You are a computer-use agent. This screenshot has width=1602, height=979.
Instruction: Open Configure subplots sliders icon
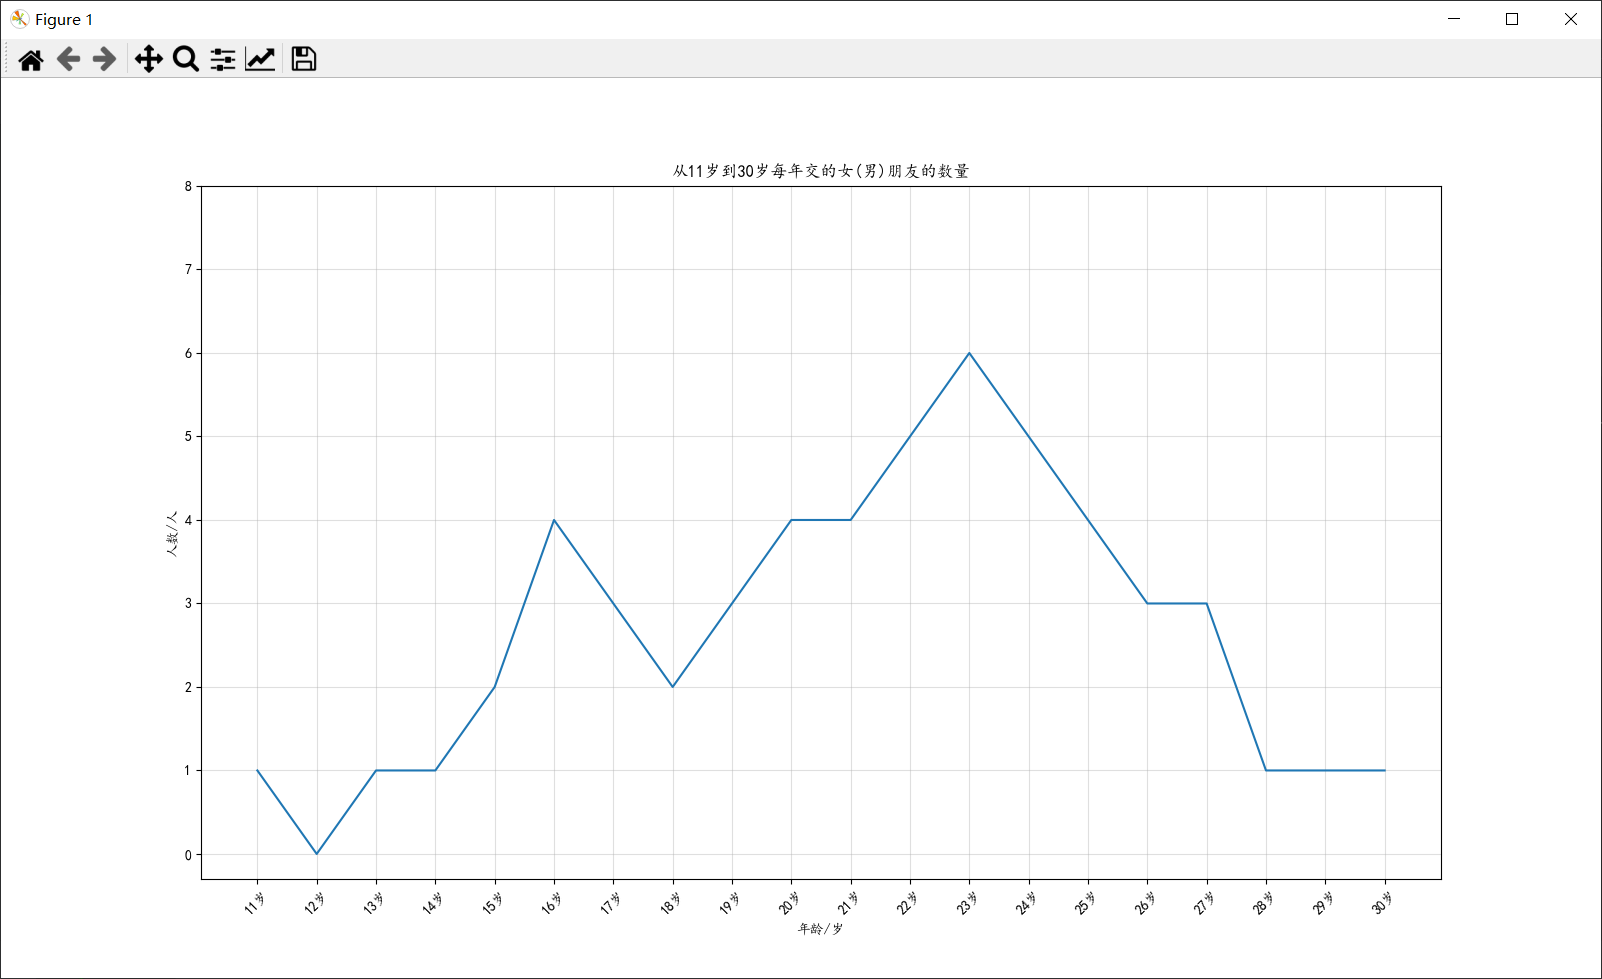click(223, 59)
